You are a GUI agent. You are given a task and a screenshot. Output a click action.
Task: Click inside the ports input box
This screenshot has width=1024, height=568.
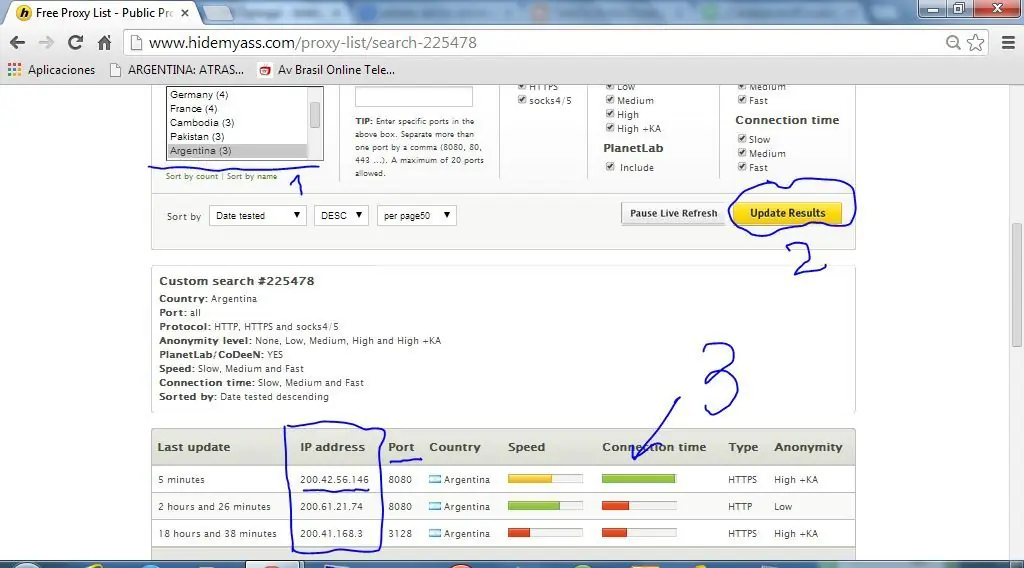pos(413,97)
